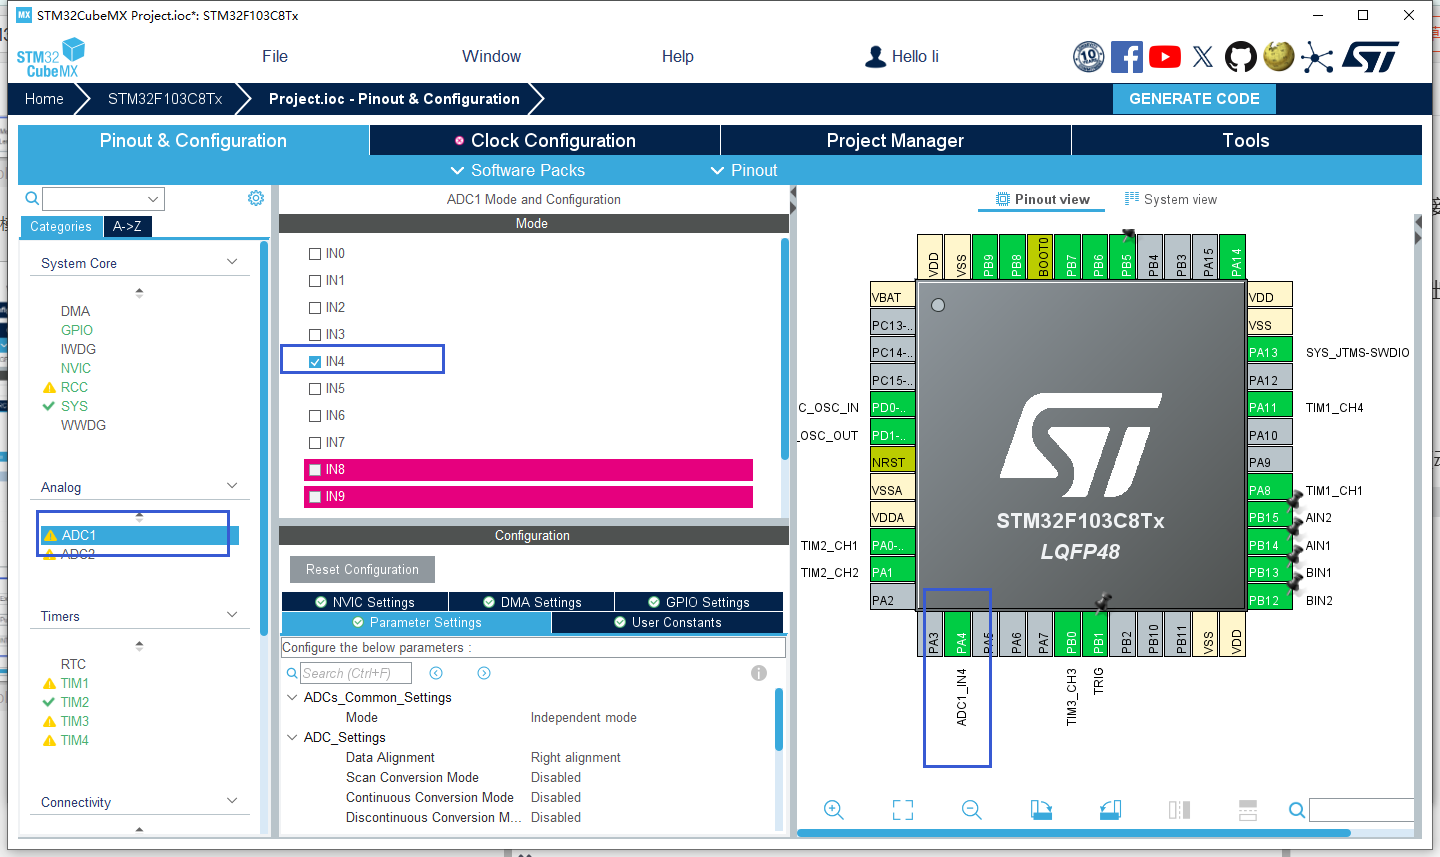Enable the IN6 channel checkbox
Screen dimensions: 1440x857
[315, 416]
